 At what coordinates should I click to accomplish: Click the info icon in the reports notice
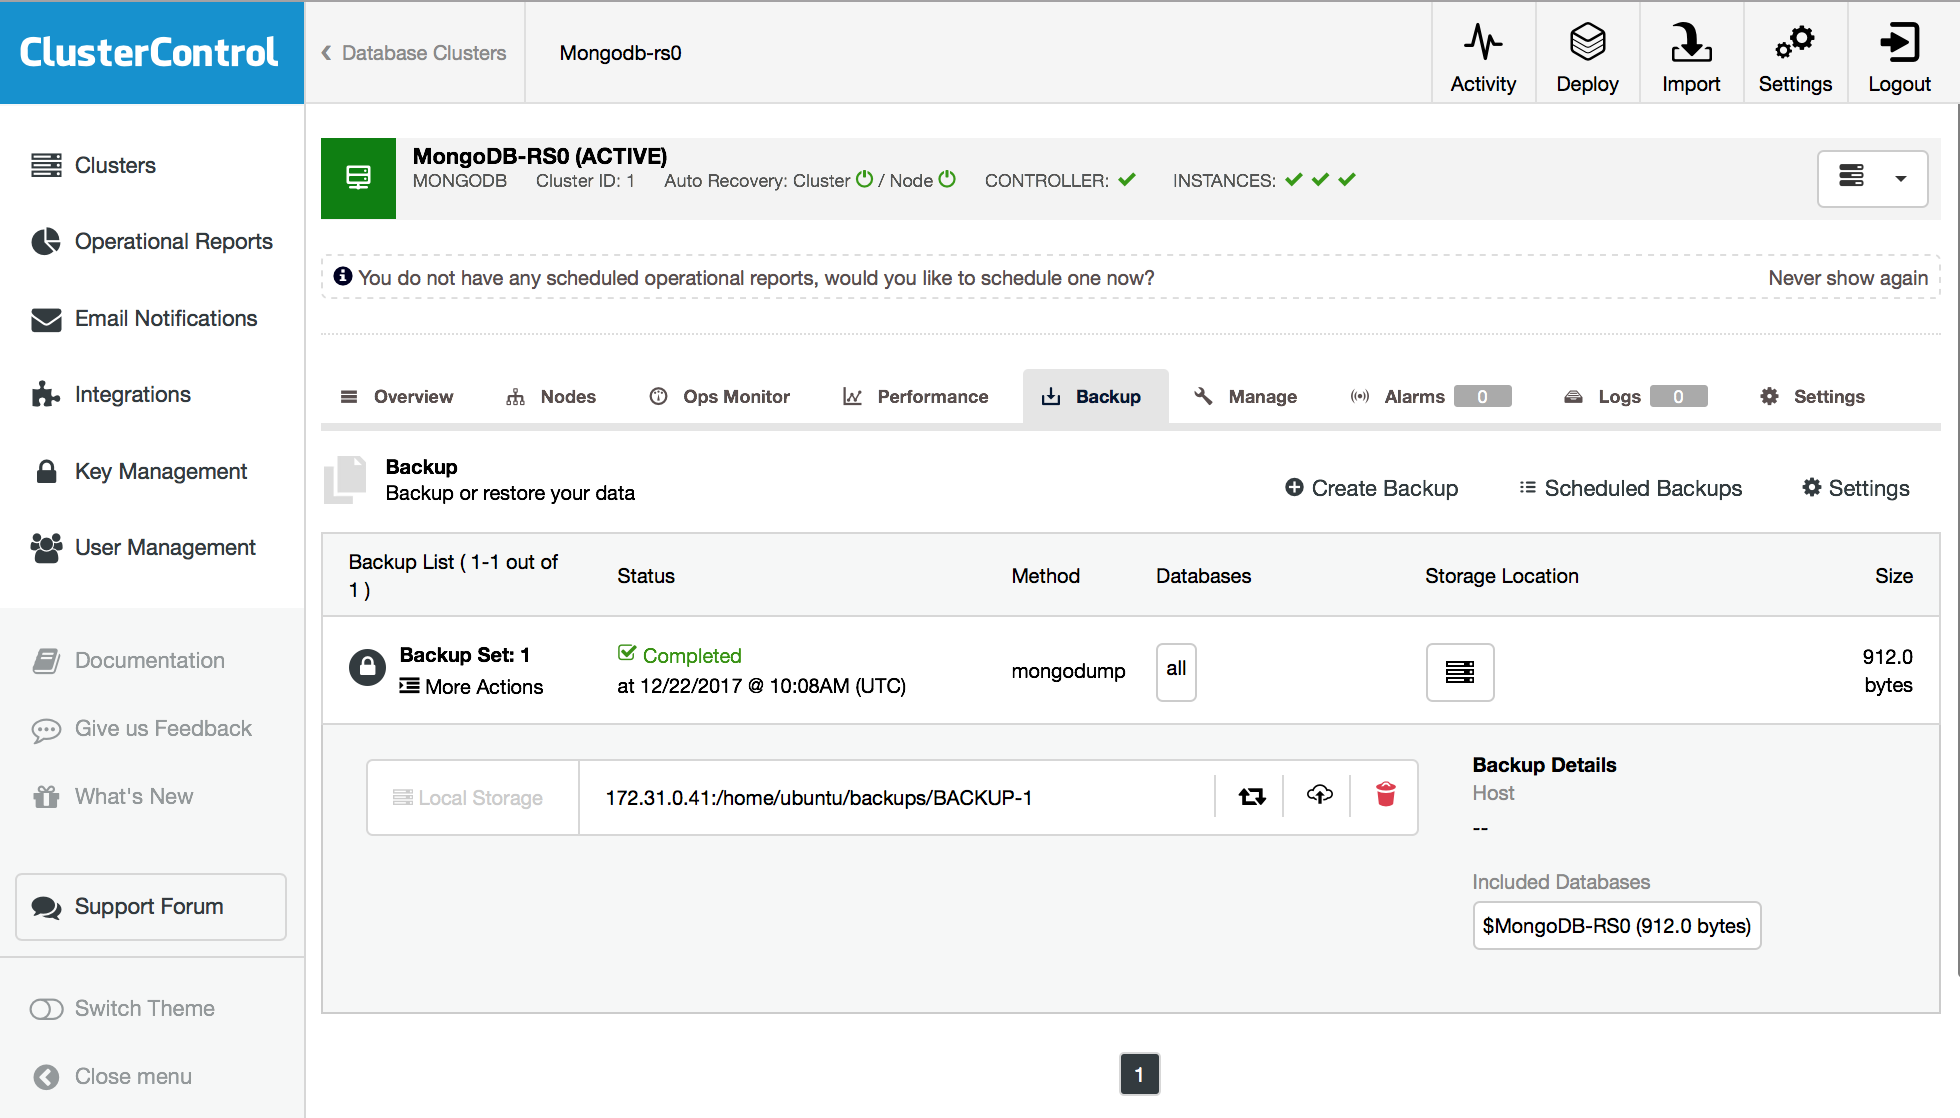point(342,276)
